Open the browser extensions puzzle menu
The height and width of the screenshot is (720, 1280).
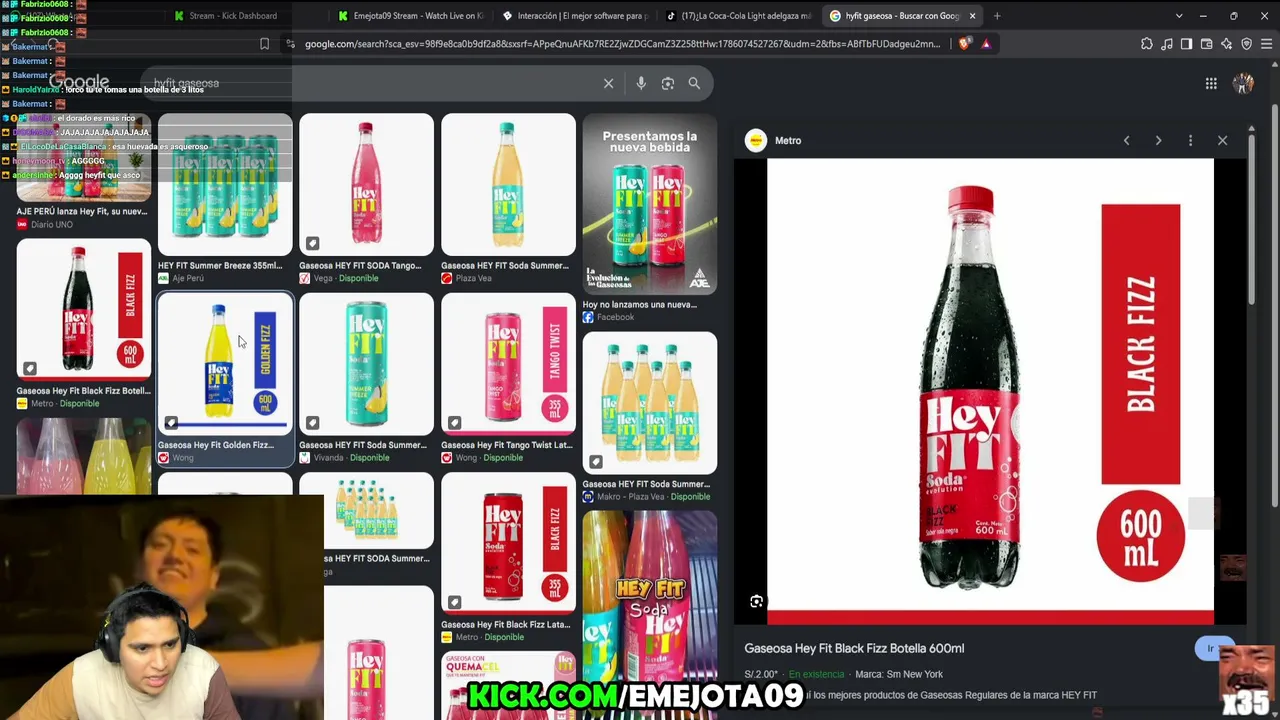[x=1146, y=44]
